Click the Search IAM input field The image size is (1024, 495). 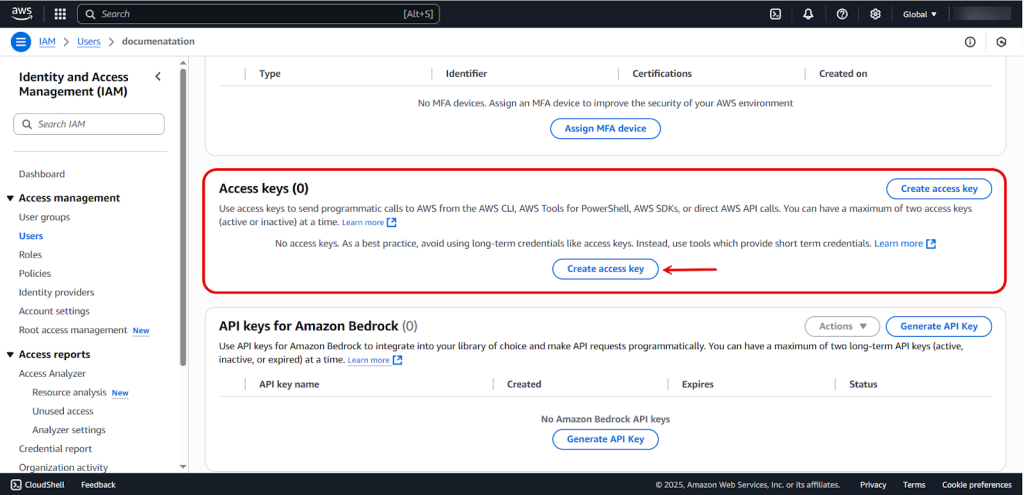[90, 123]
